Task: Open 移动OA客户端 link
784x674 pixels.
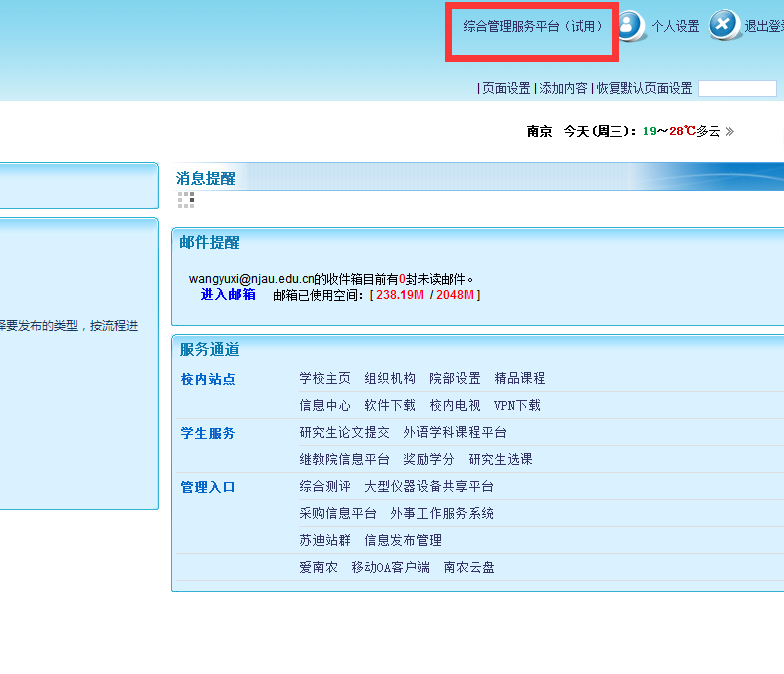Action: pyautogui.click(x=390, y=567)
